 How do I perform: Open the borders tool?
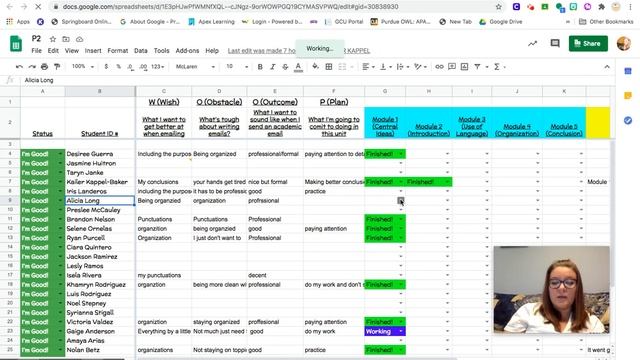tap(329, 67)
